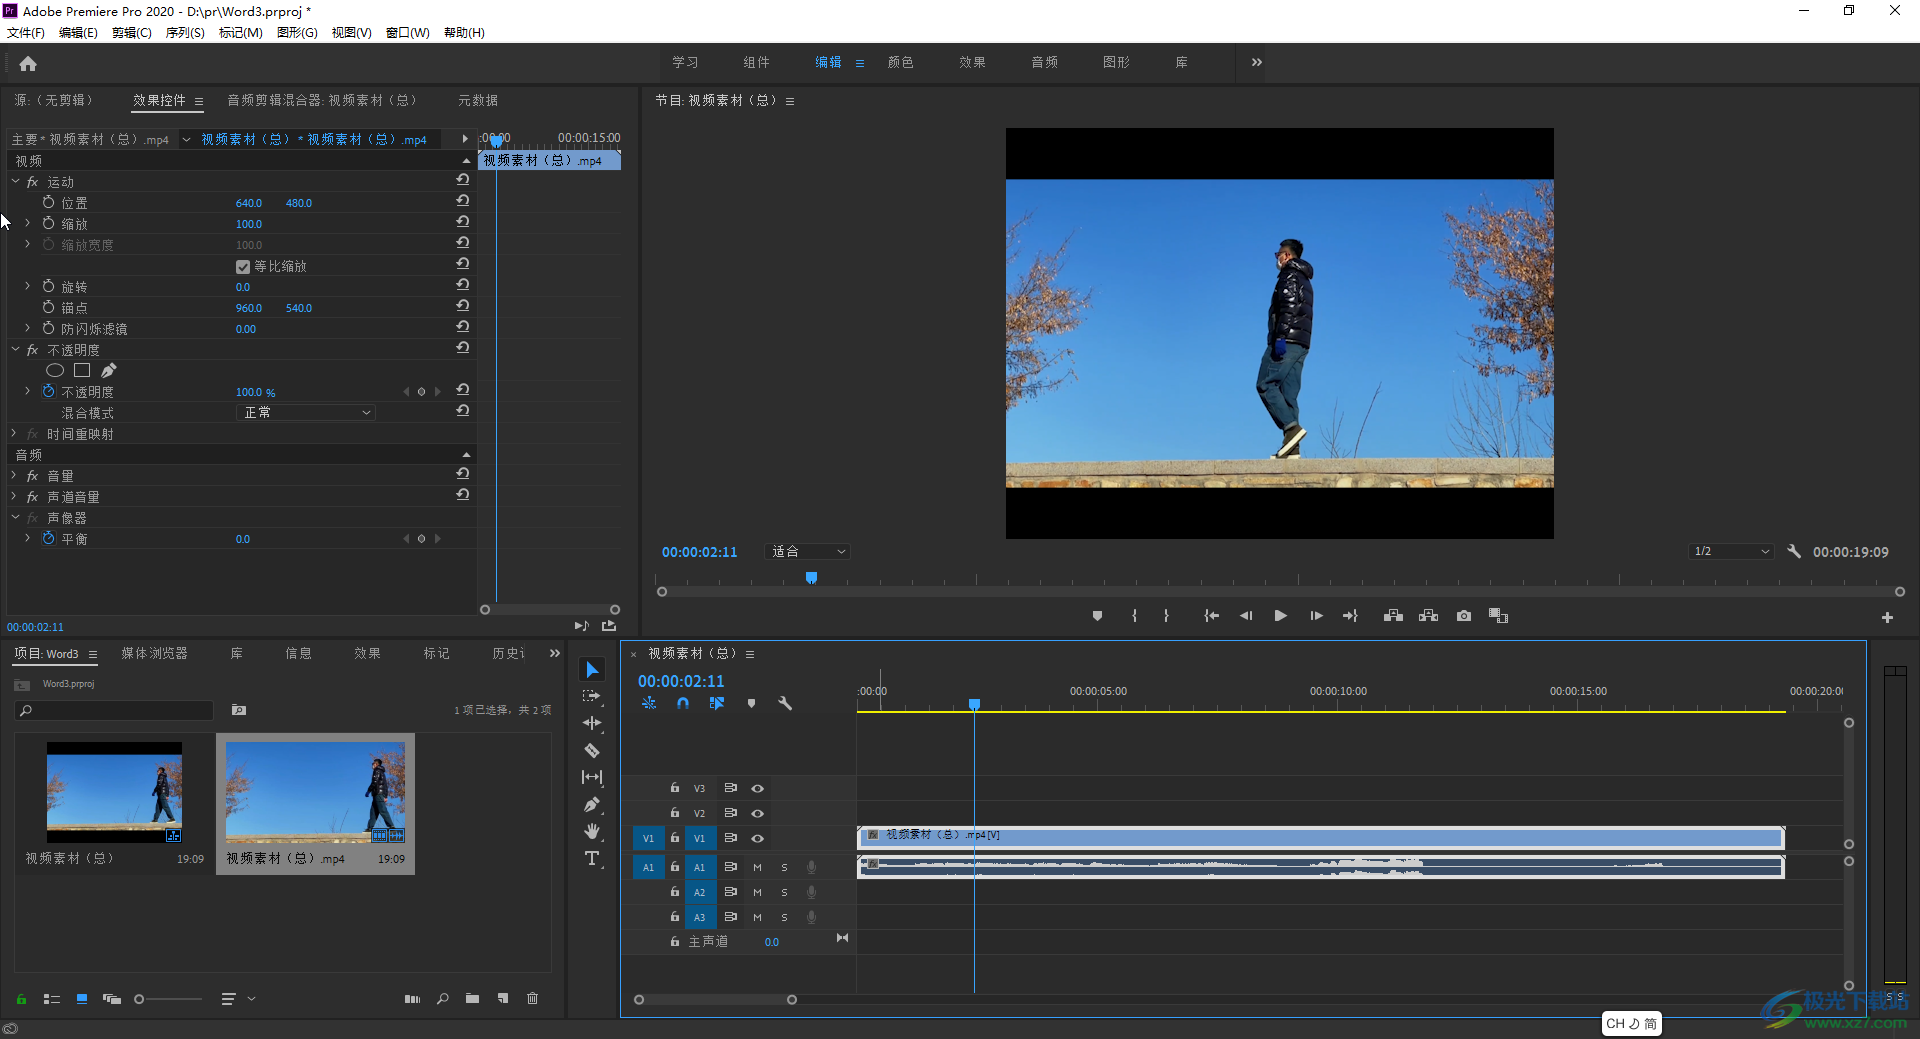The width and height of the screenshot is (1920, 1039).
Task: Add marker in timeline panel
Action: pyautogui.click(x=751, y=703)
